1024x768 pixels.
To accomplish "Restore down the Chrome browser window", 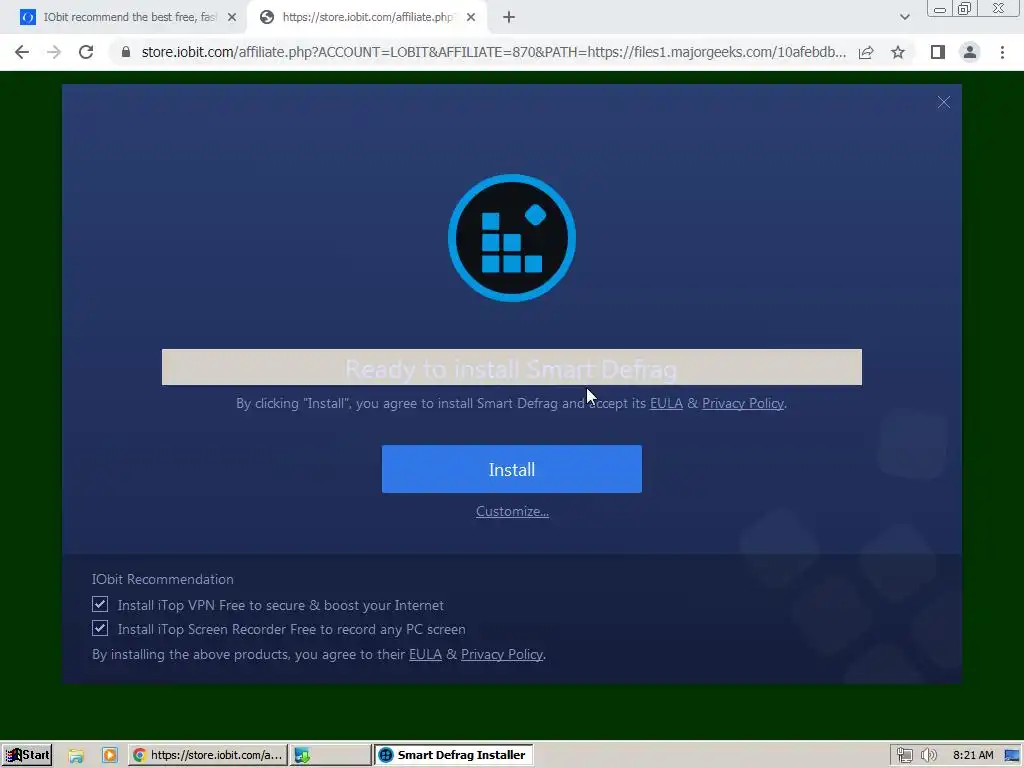I will [x=964, y=9].
